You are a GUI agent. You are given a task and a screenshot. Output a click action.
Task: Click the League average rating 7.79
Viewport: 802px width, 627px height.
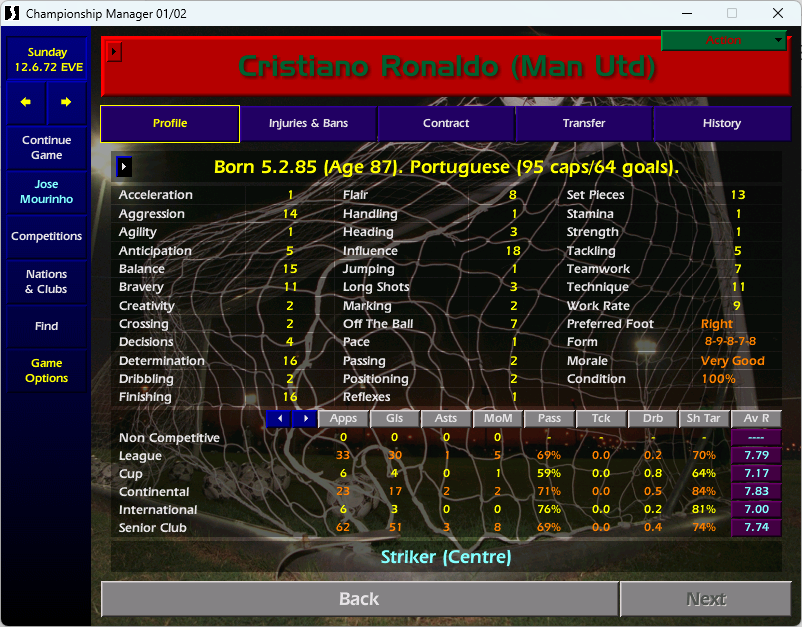(756, 455)
